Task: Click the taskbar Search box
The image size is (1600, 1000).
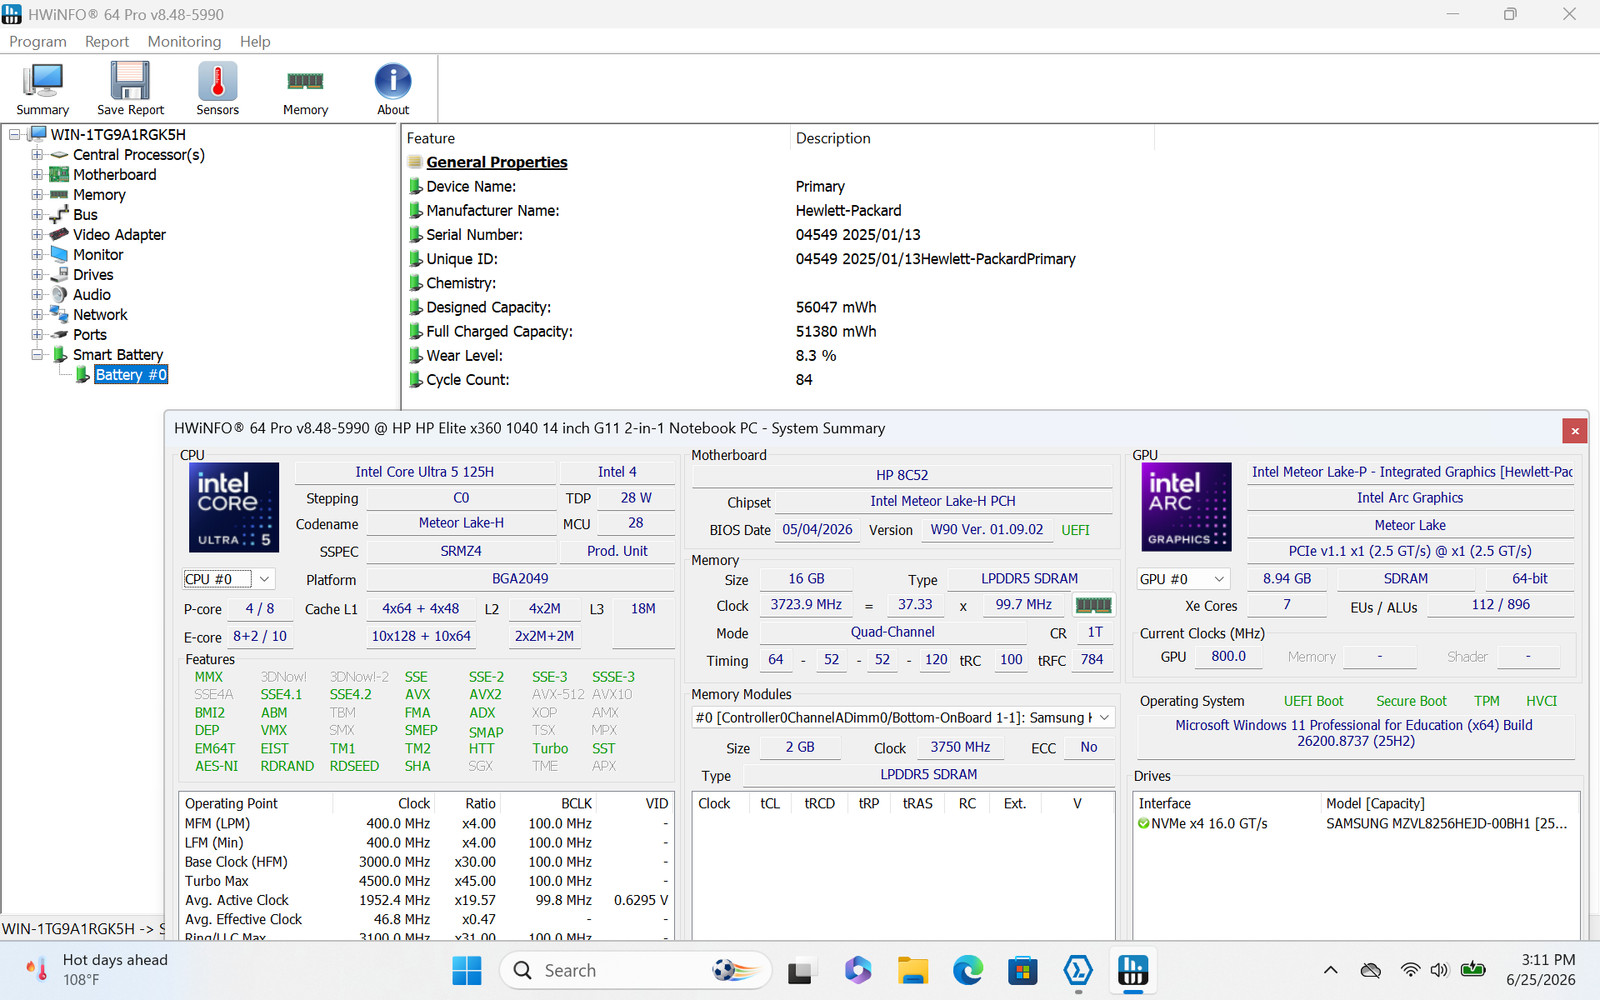Action: [636, 970]
